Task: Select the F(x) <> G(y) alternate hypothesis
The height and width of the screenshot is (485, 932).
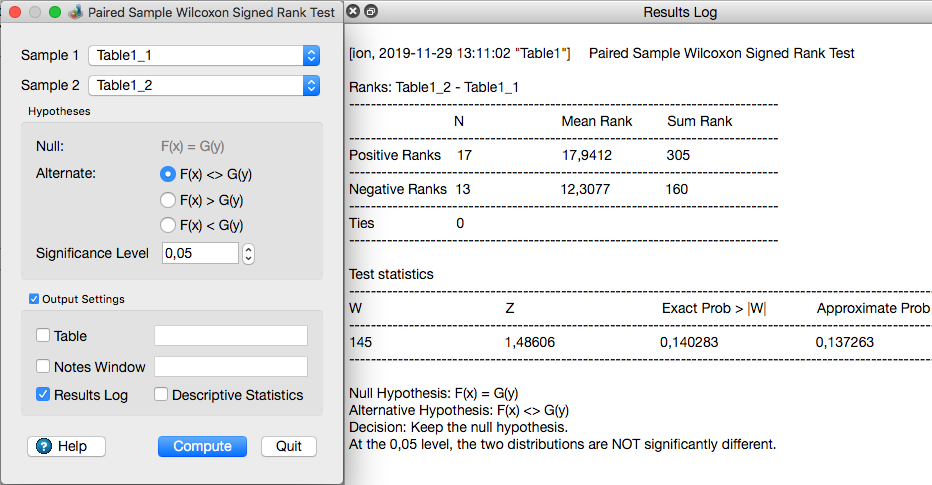Action: click(168, 174)
